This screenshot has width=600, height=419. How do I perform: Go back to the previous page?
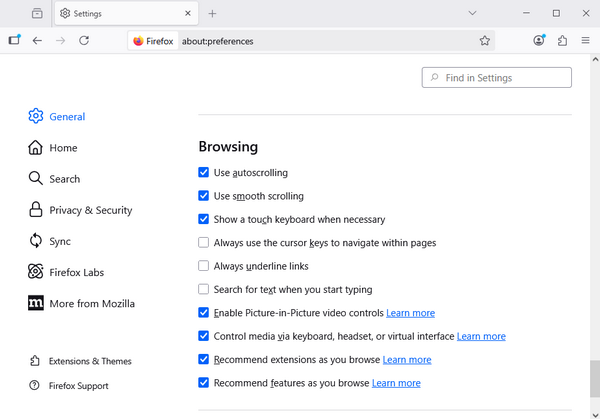click(37, 41)
